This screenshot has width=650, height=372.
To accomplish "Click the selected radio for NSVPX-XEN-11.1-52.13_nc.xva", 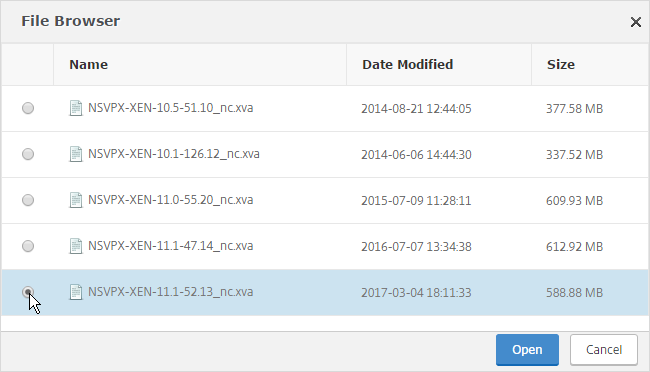I will [x=28, y=292].
